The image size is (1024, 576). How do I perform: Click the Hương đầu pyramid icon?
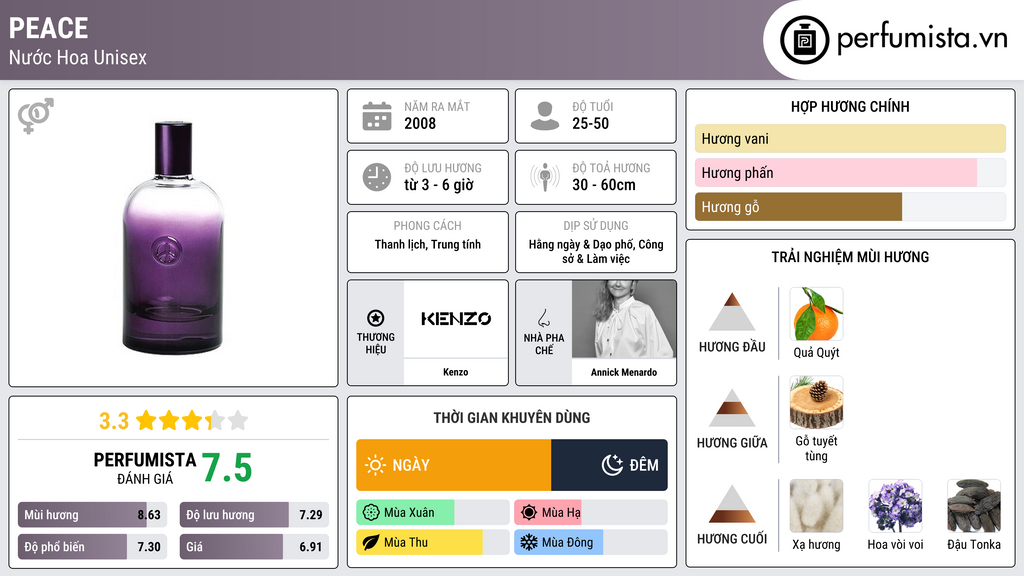(732, 312)
